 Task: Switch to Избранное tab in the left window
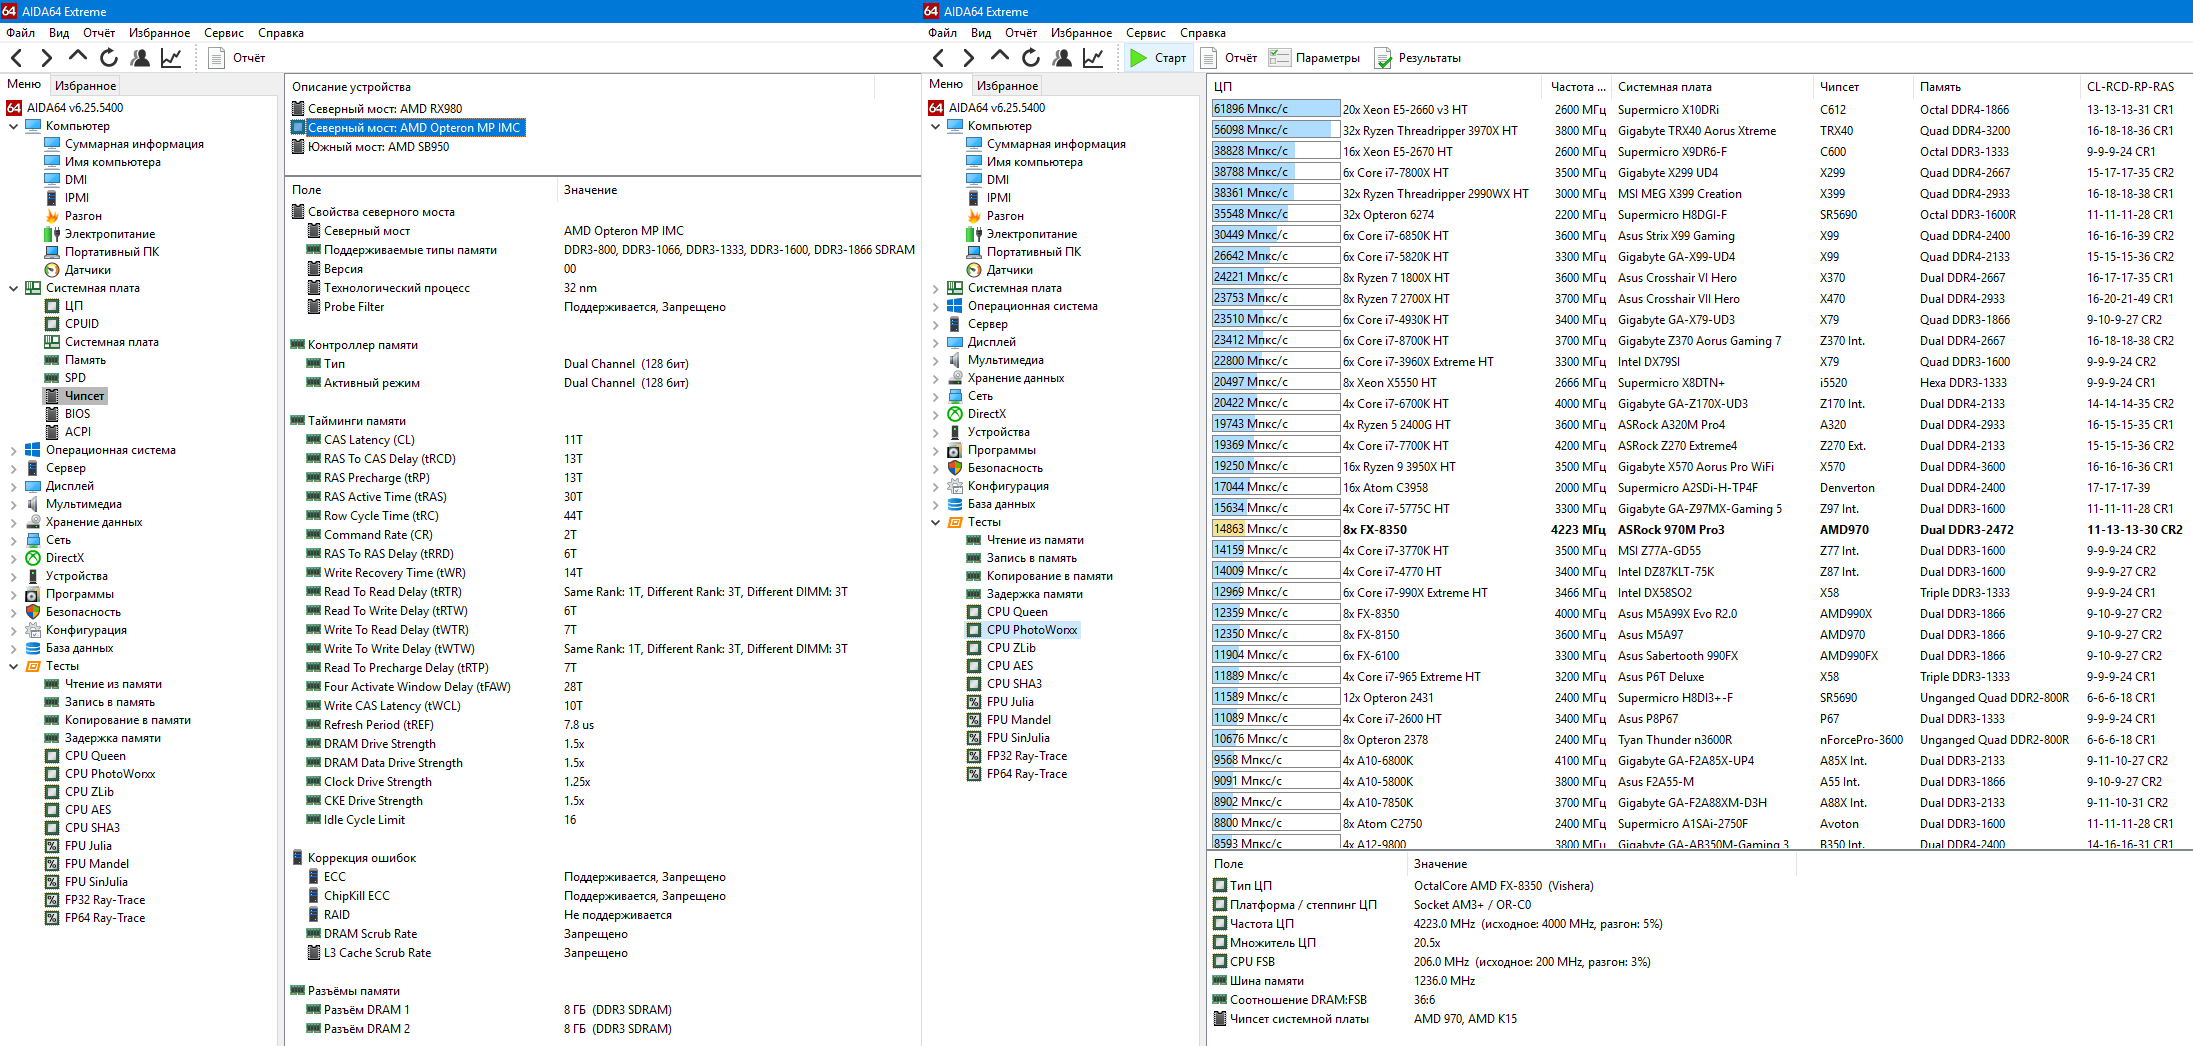(85, 86)
